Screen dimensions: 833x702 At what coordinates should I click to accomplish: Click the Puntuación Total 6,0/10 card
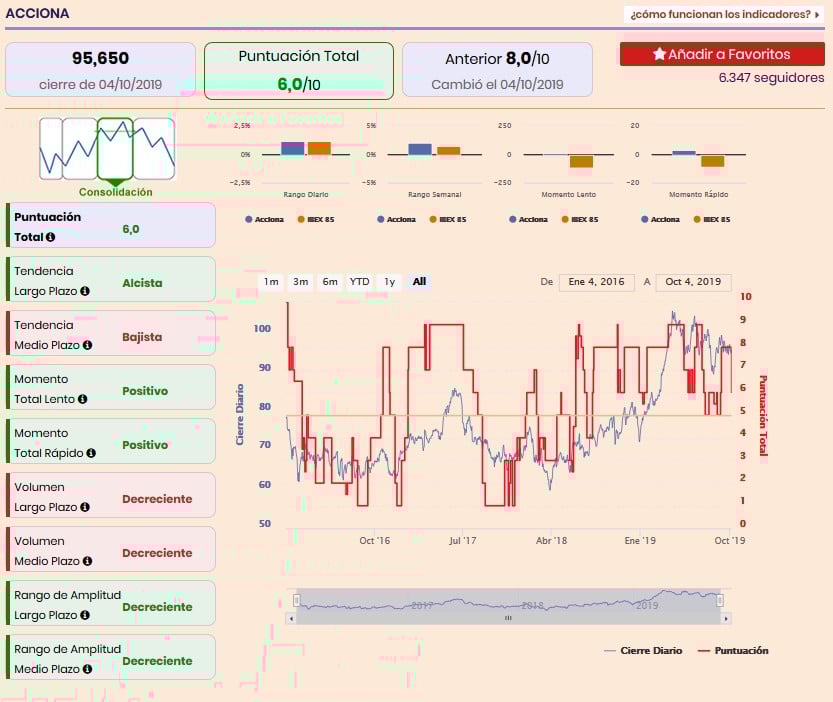click(299, 71)
